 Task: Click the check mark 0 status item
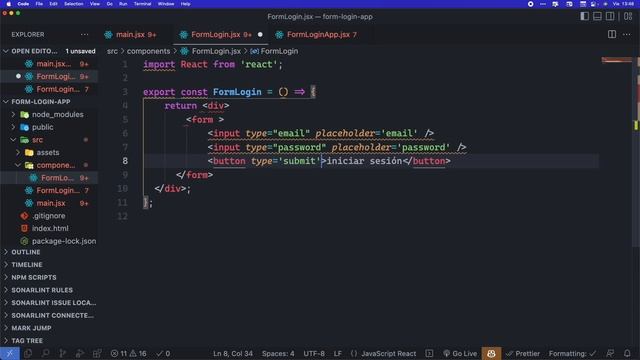(x=163, y=353)
